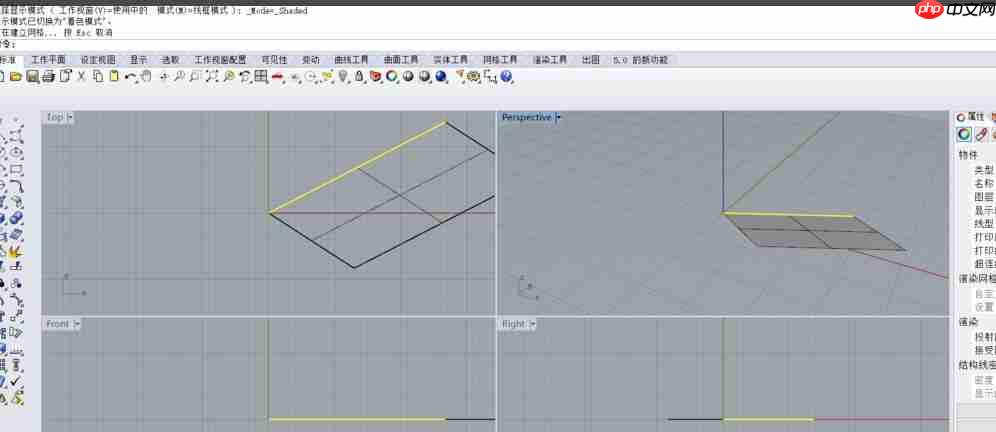The image size is (996, 432).
Task: Click the object properties color wheel button
Action: click(964, 135)
